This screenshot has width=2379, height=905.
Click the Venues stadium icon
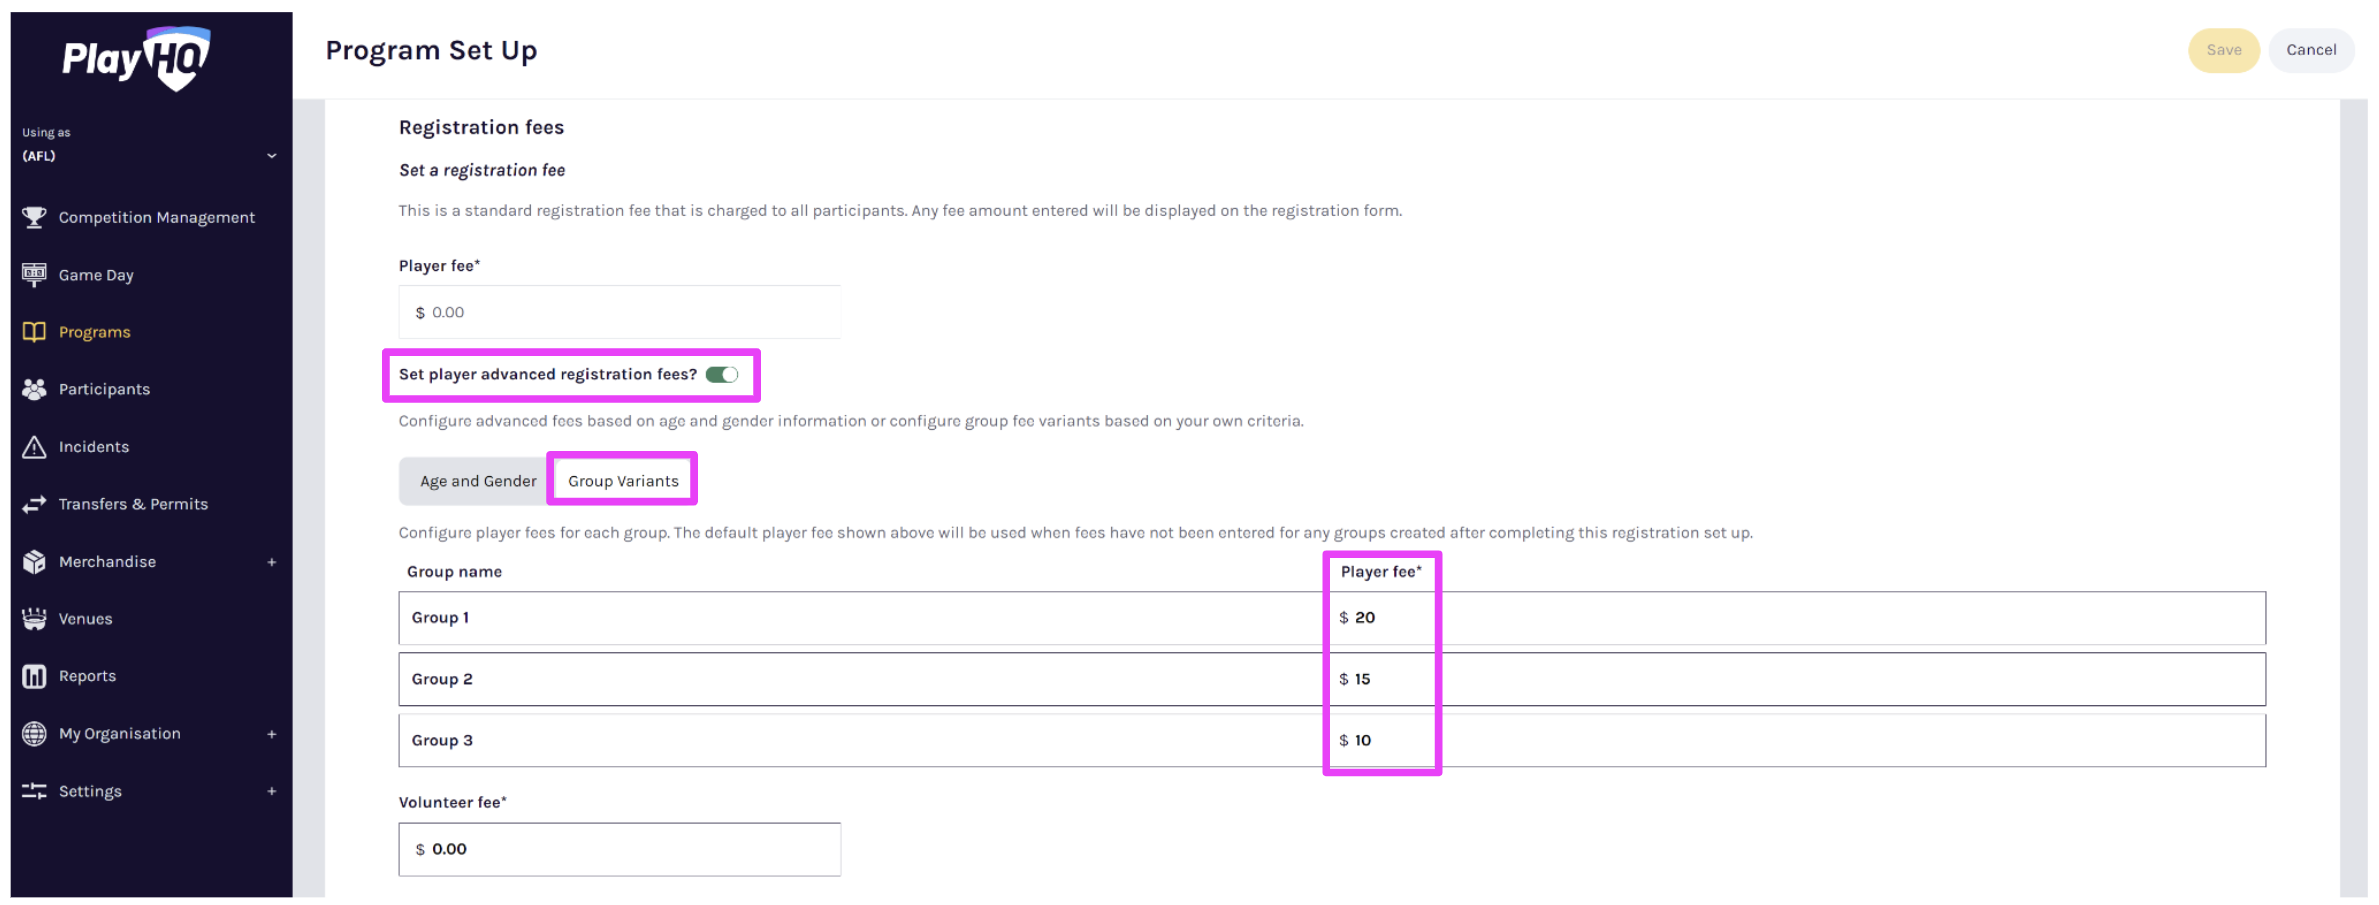click(x=34, y=619)
